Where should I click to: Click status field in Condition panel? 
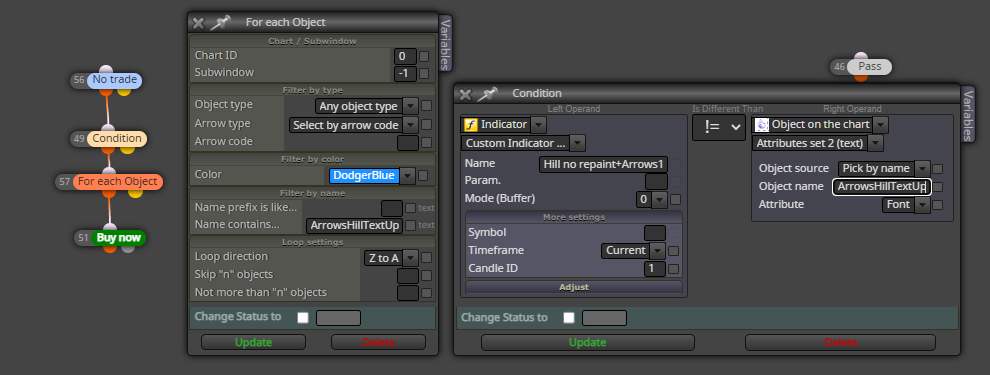[x=604, y=318]
